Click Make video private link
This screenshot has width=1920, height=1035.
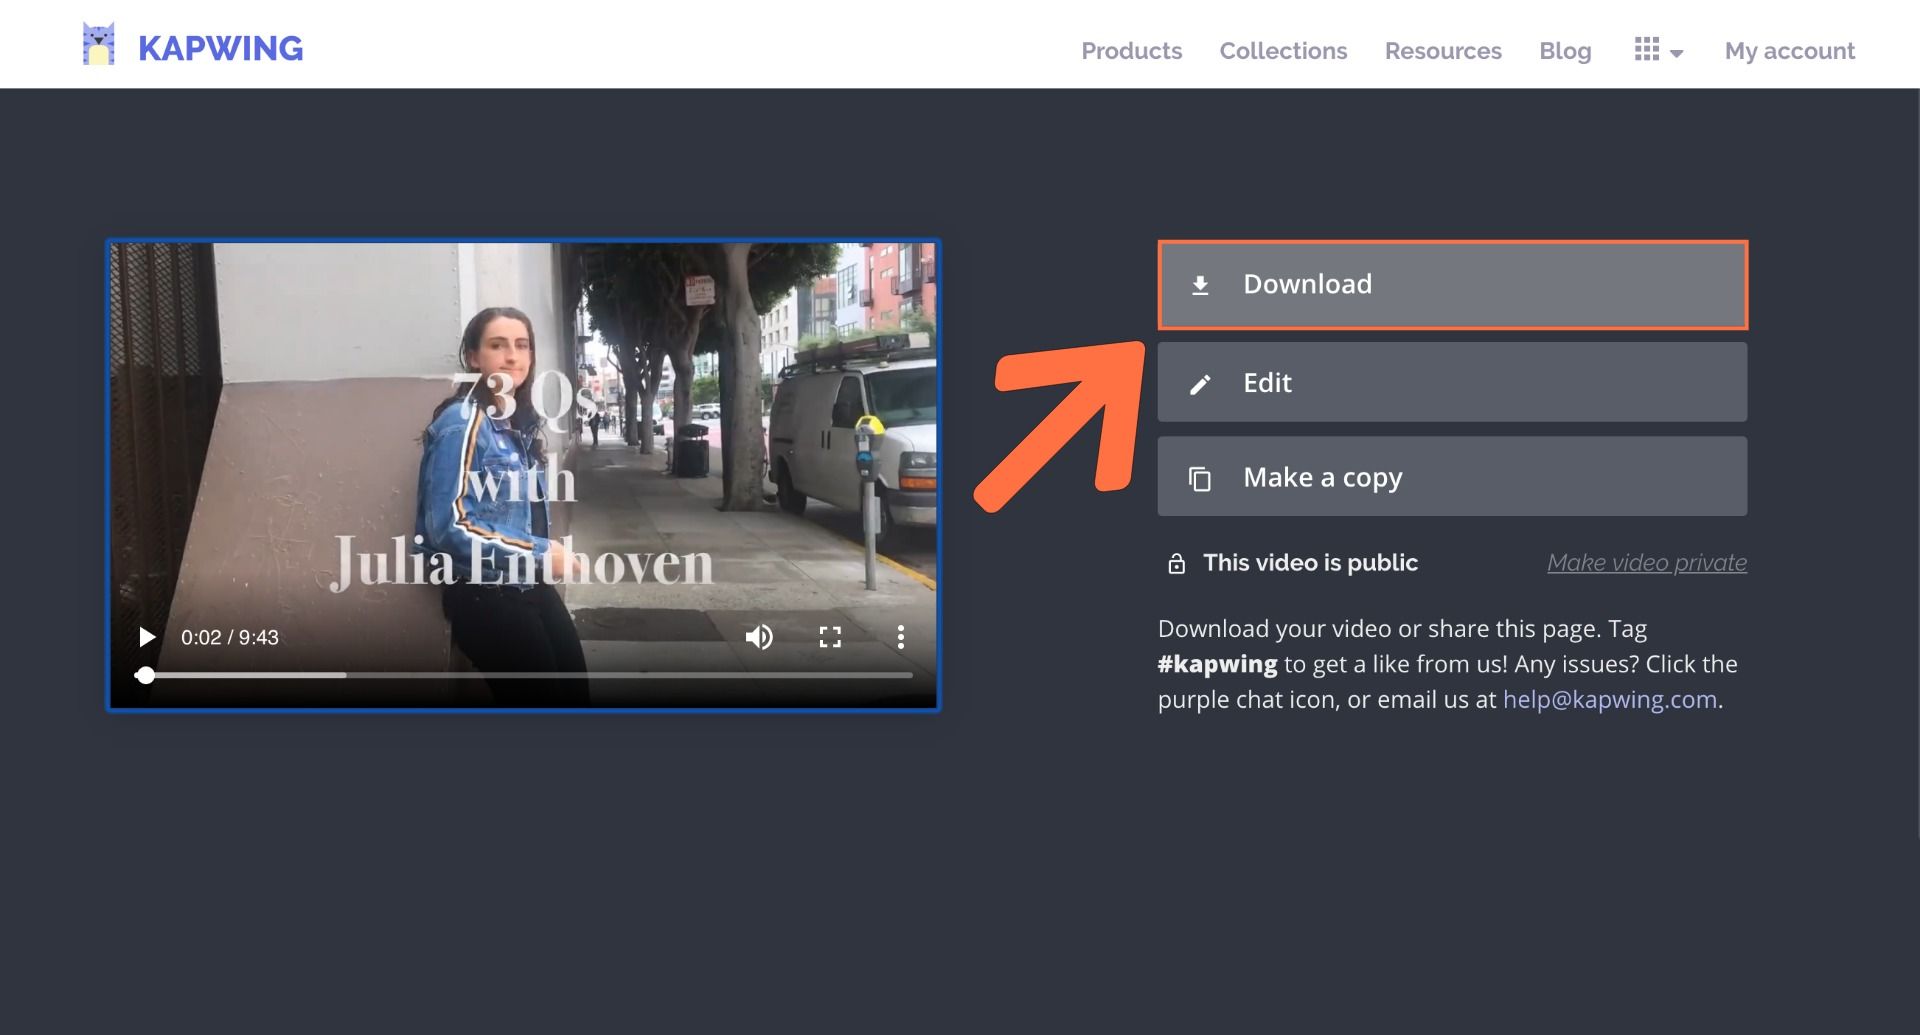click(x=1647, y=563)
